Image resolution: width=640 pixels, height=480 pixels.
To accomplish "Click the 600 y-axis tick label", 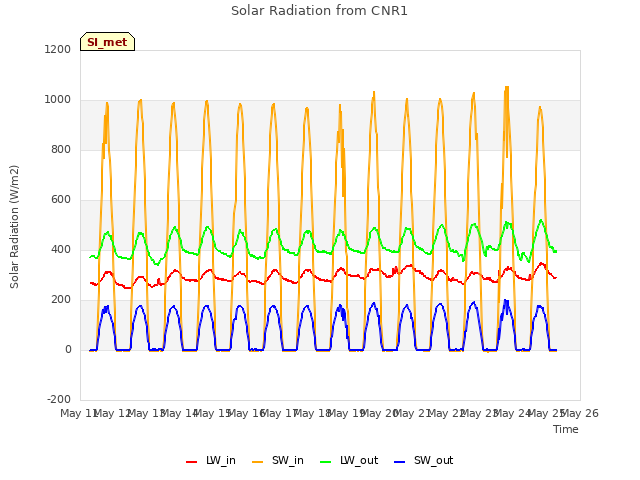I will (61, 200).
